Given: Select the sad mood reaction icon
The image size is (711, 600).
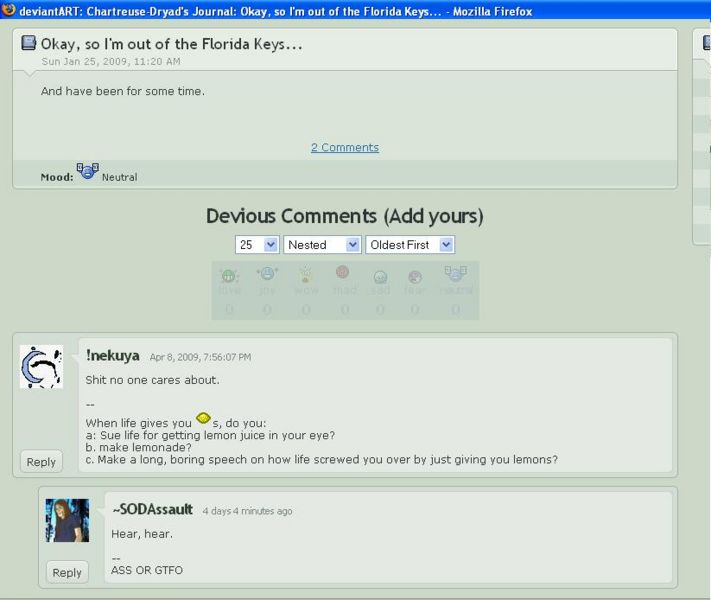Looking at the screenshot, I should click(380, 277).
